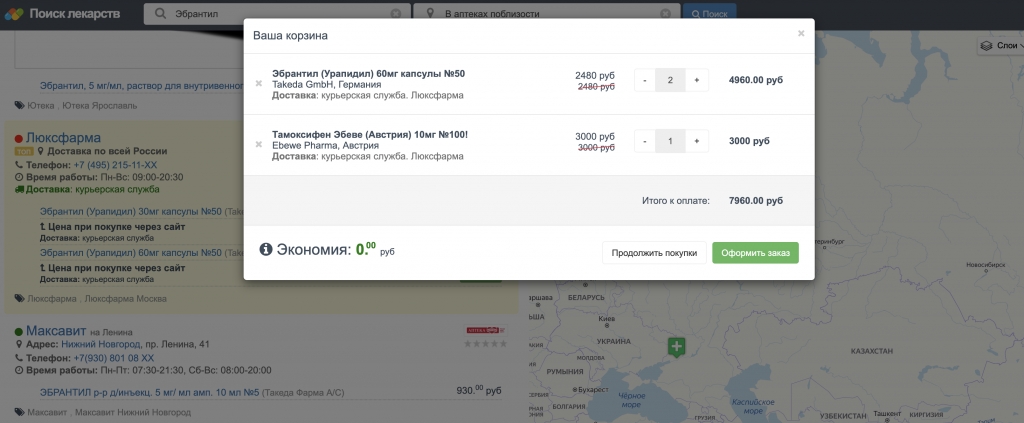The image size is (1024, 423).
Task: Click quantity field showing 2
Action: click(670, 80)
